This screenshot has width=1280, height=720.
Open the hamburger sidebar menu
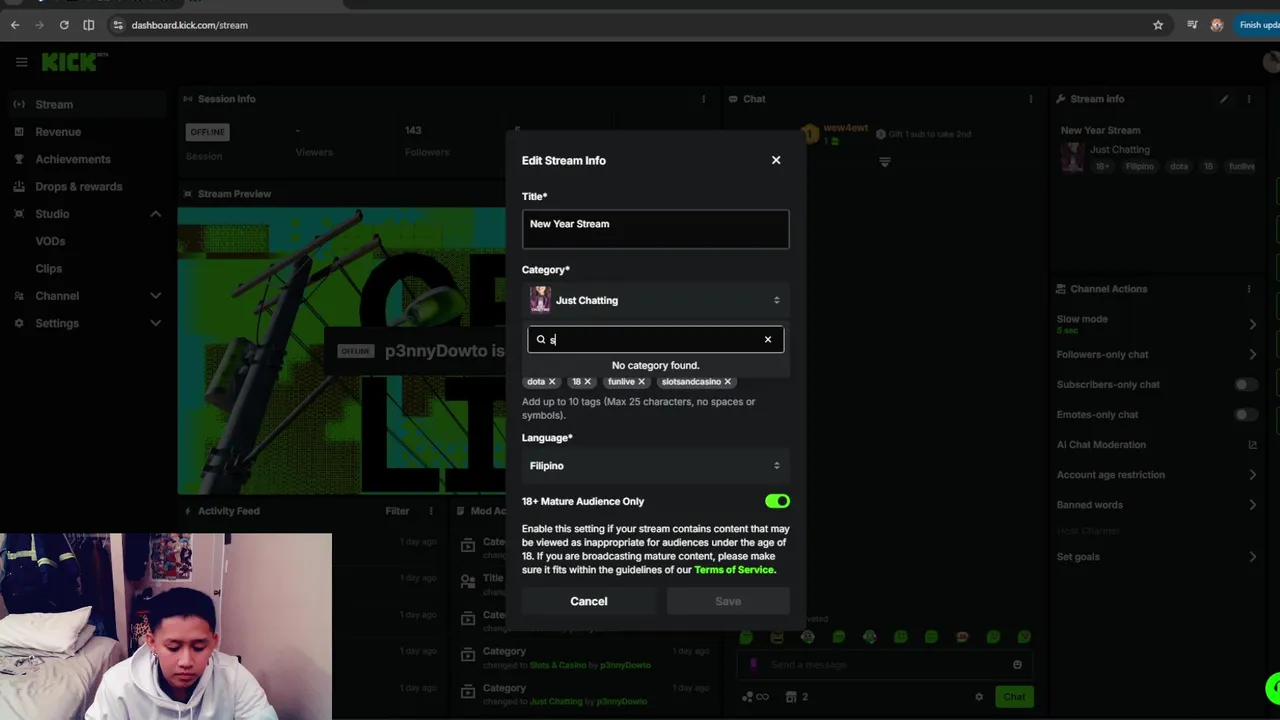tap(21, 62)
